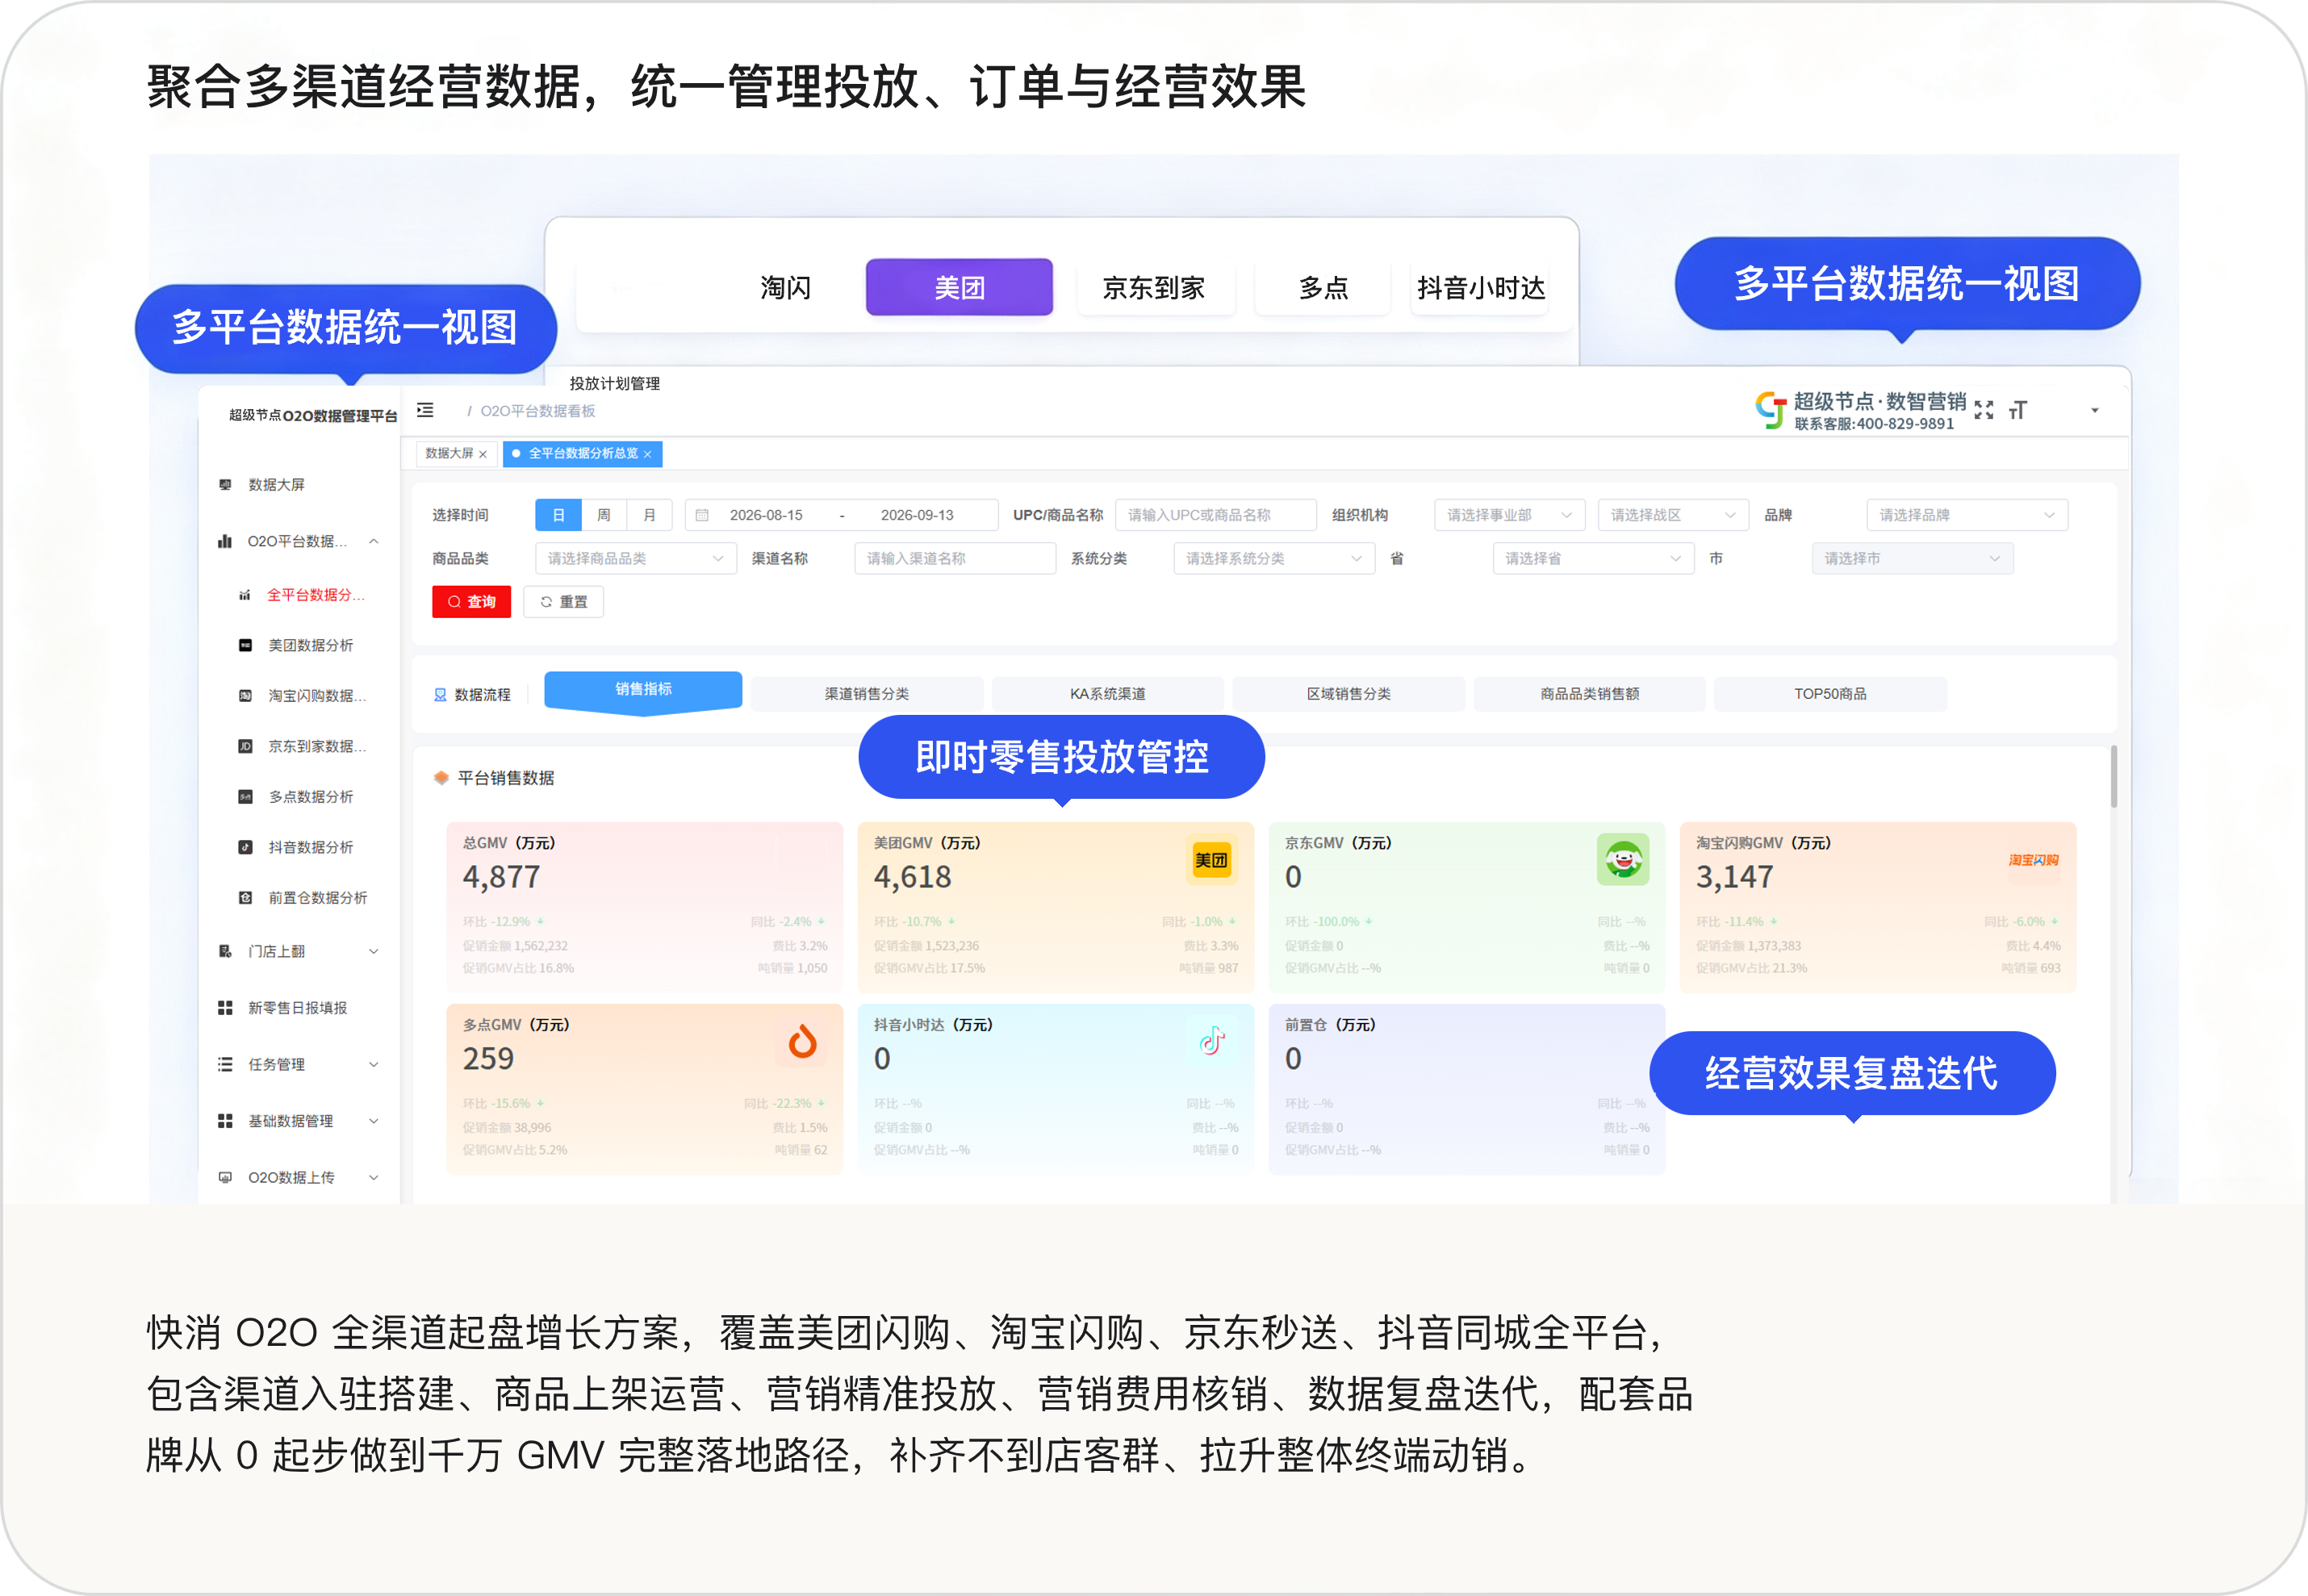Open the 请选择商品品类 dropdown
The image size is (2308, 1596).
pyautogui.click(x=636, y=559)
